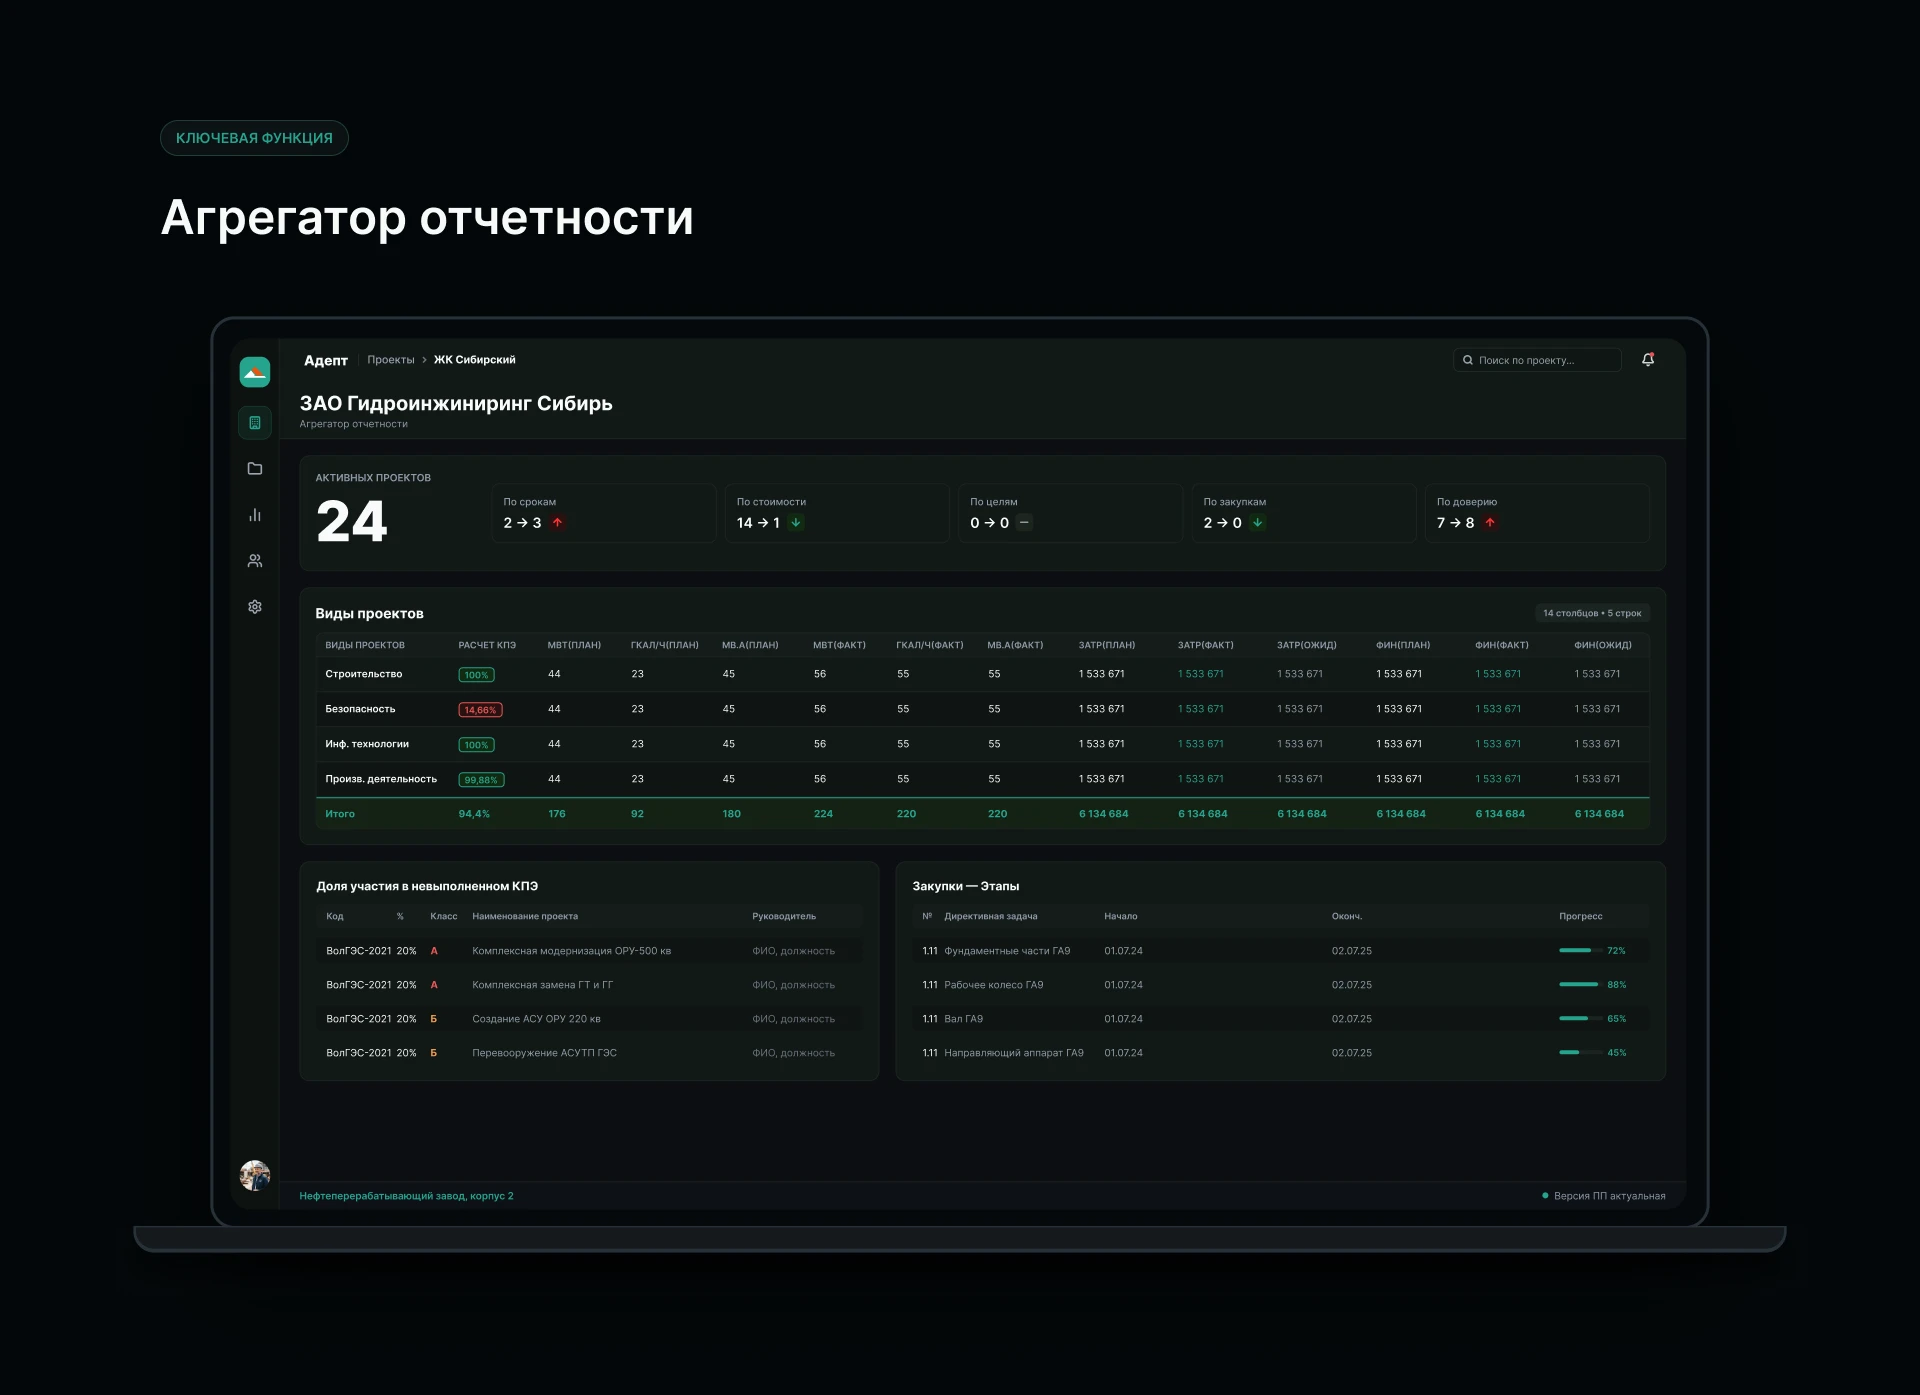
Task: Click the Итого total row label
Action: pos(340,814)
